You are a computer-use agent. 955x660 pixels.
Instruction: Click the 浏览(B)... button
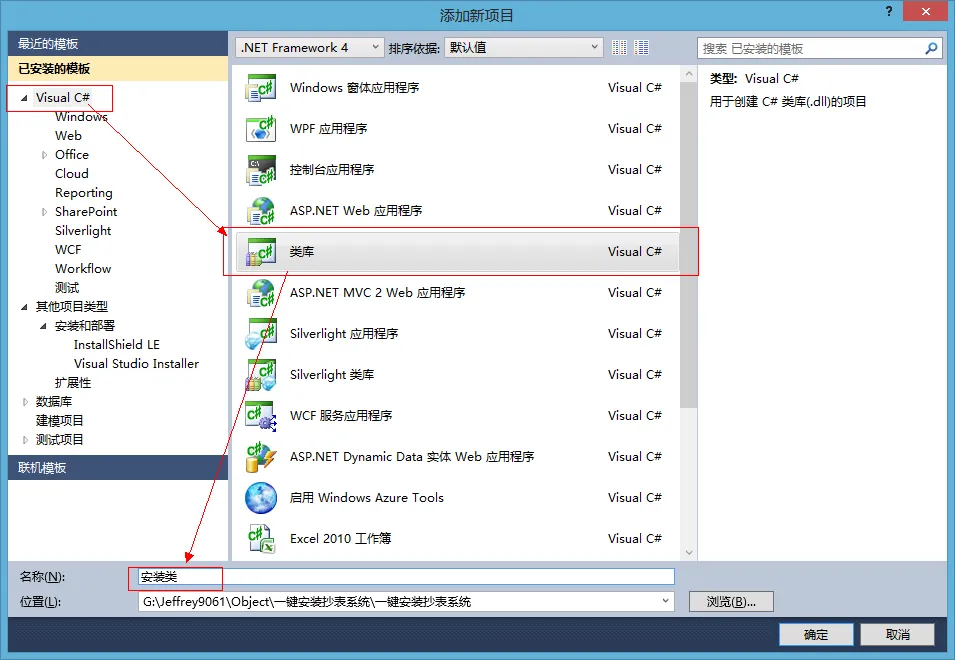point(731,602)
